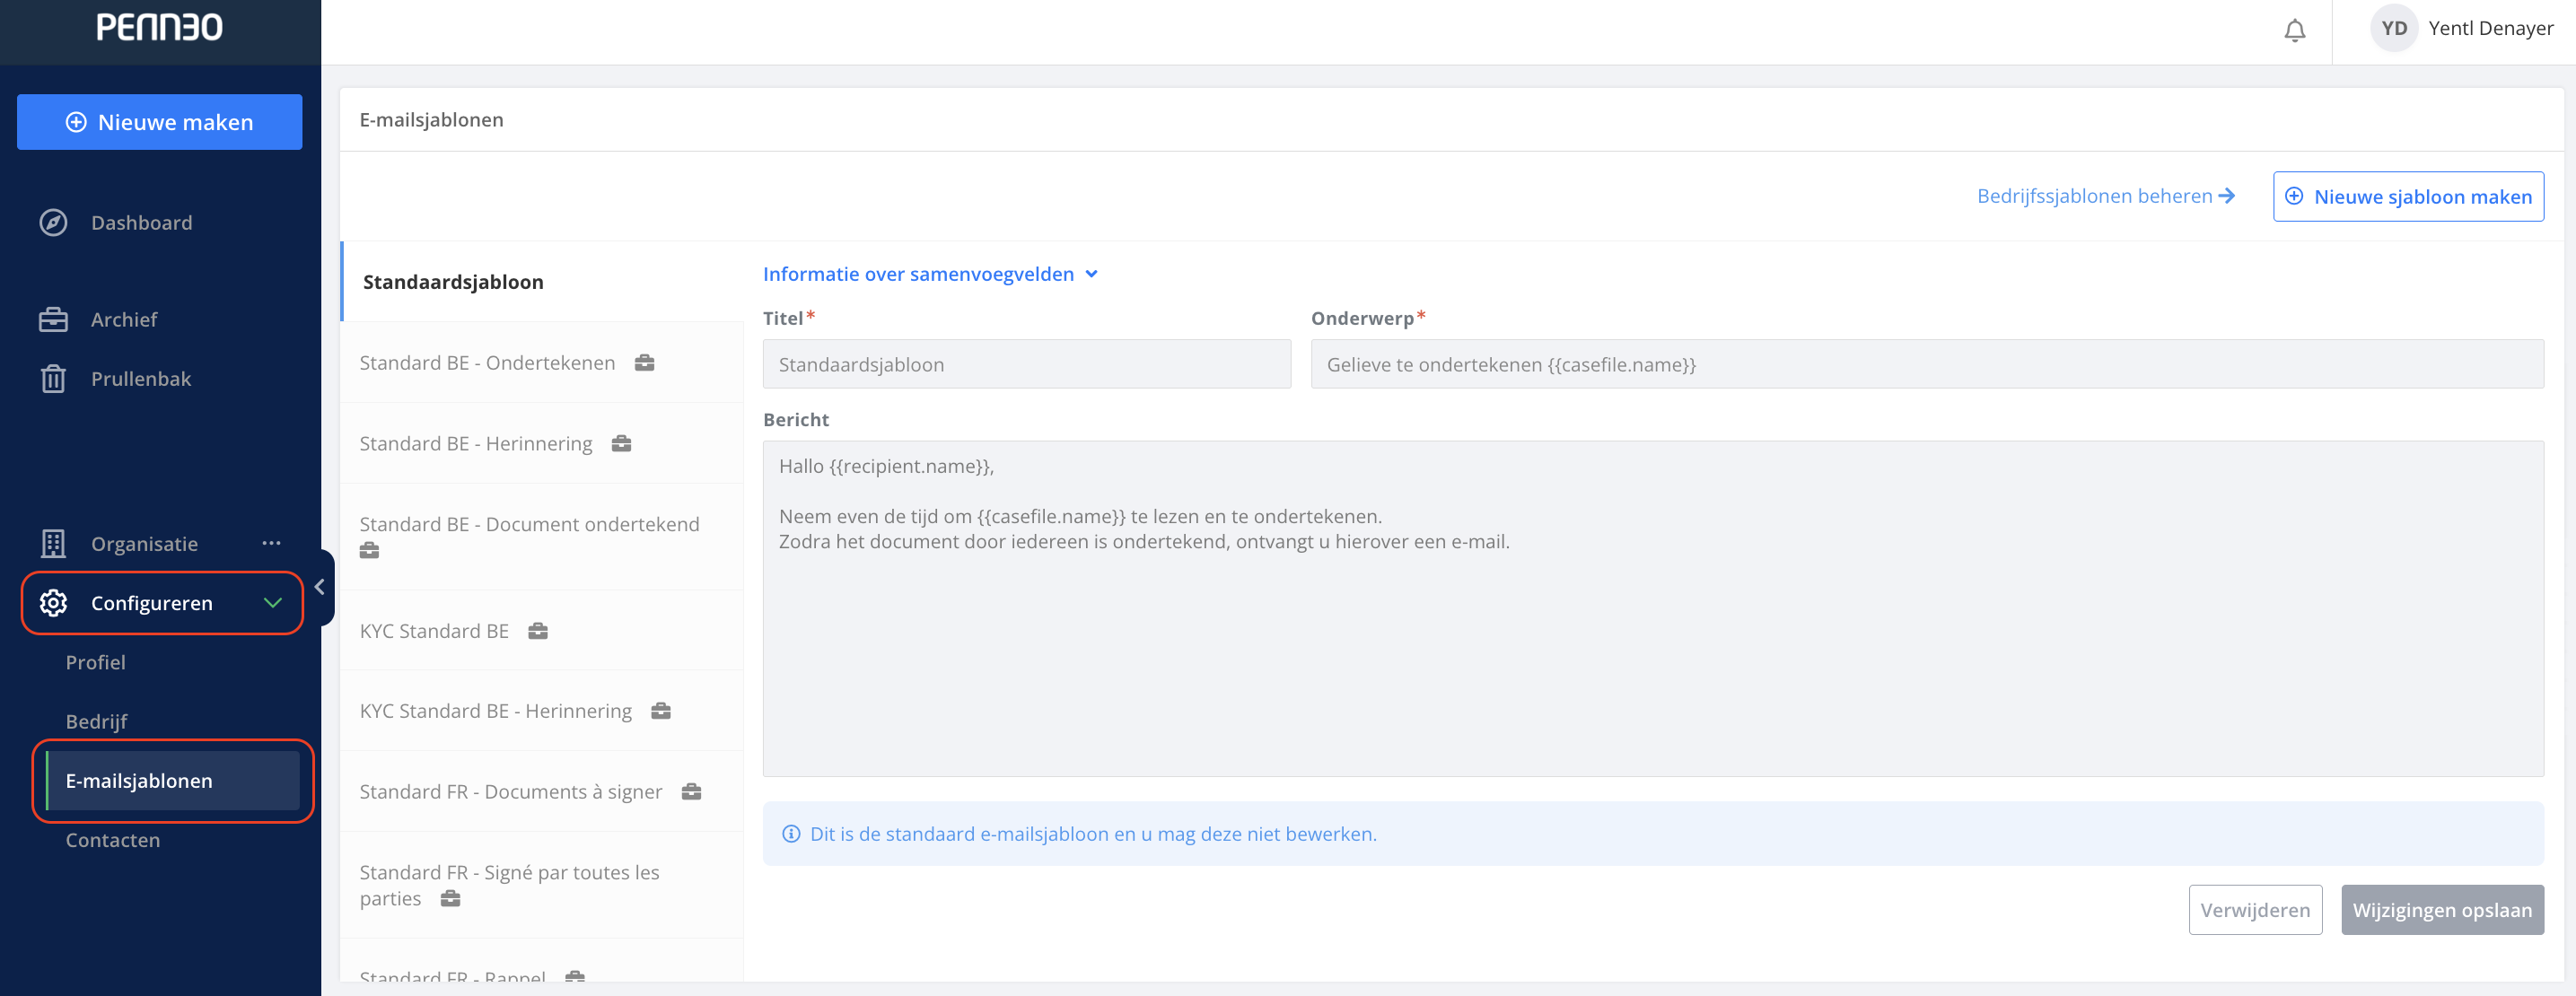Select Standard BE - Document ondertekend template
The image size is (2576, 996).
point(542,537)
